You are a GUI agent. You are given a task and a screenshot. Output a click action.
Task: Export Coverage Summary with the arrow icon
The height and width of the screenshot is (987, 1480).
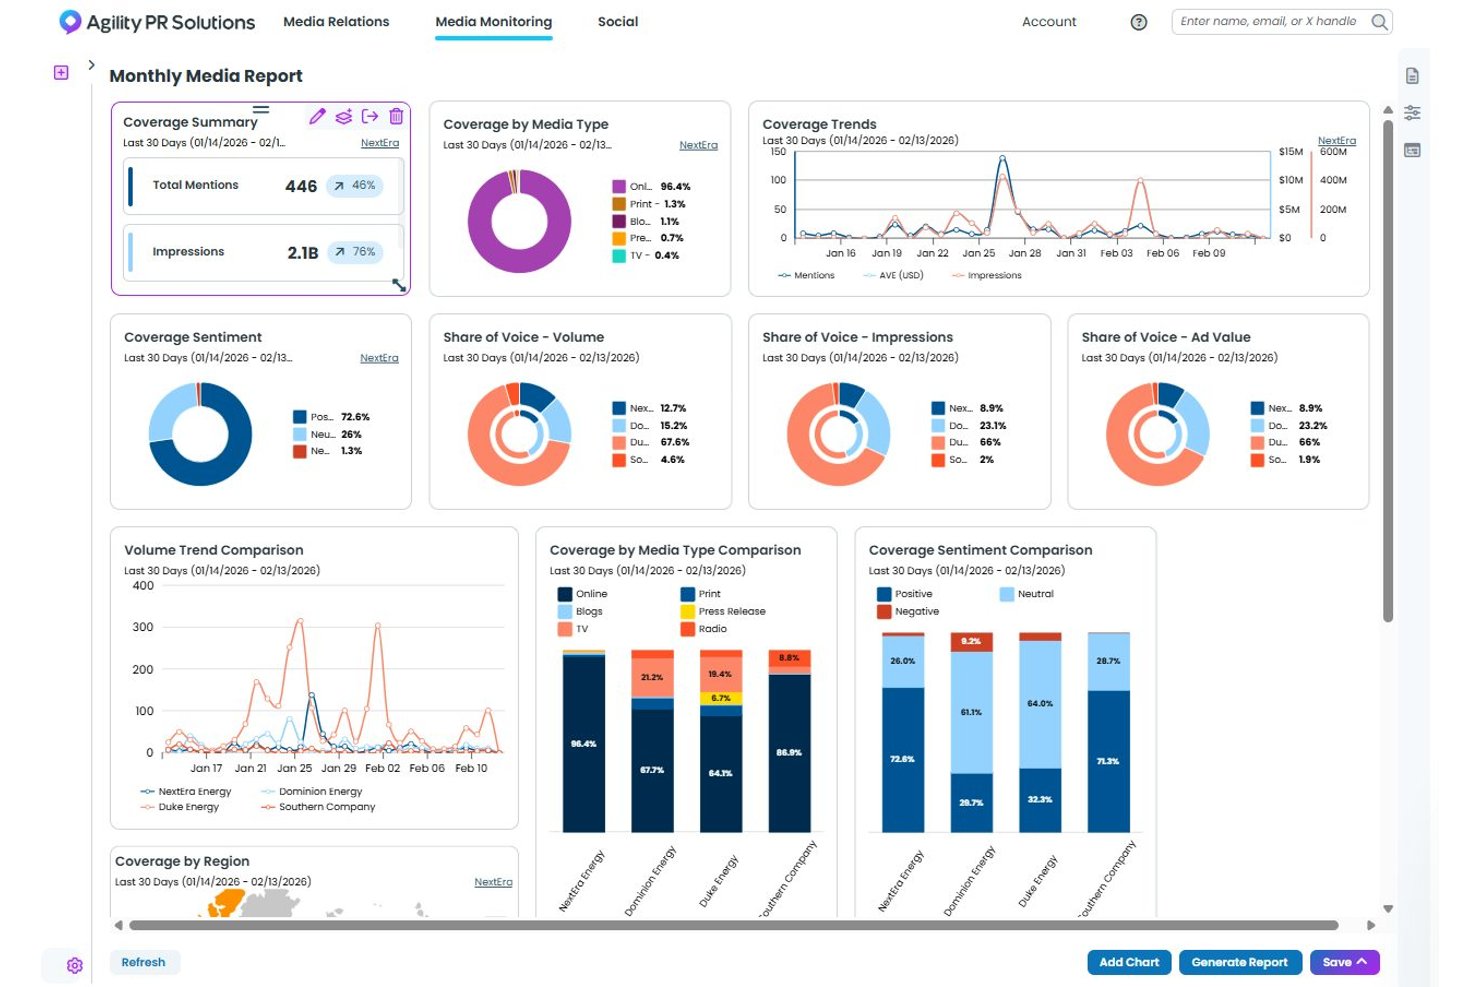[370, 116]
